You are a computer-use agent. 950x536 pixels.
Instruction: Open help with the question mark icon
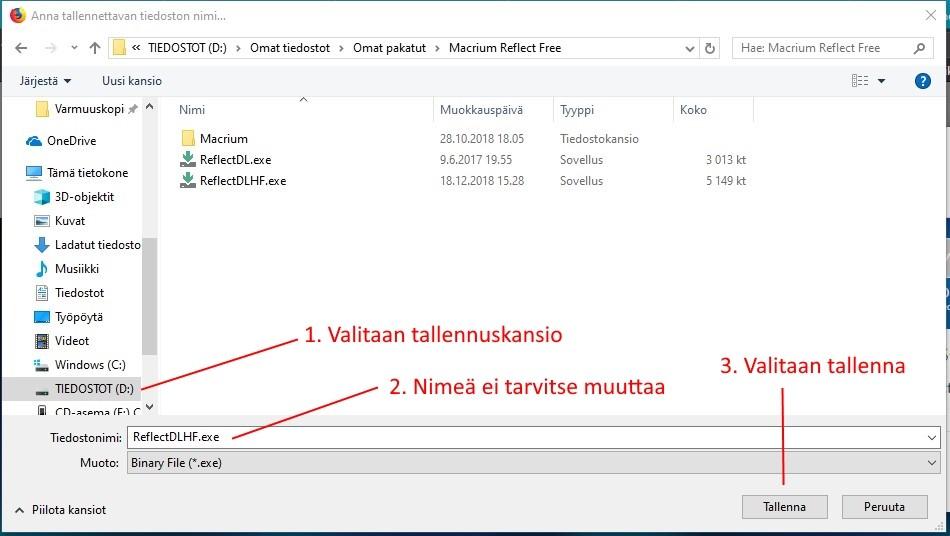[922, 81]
